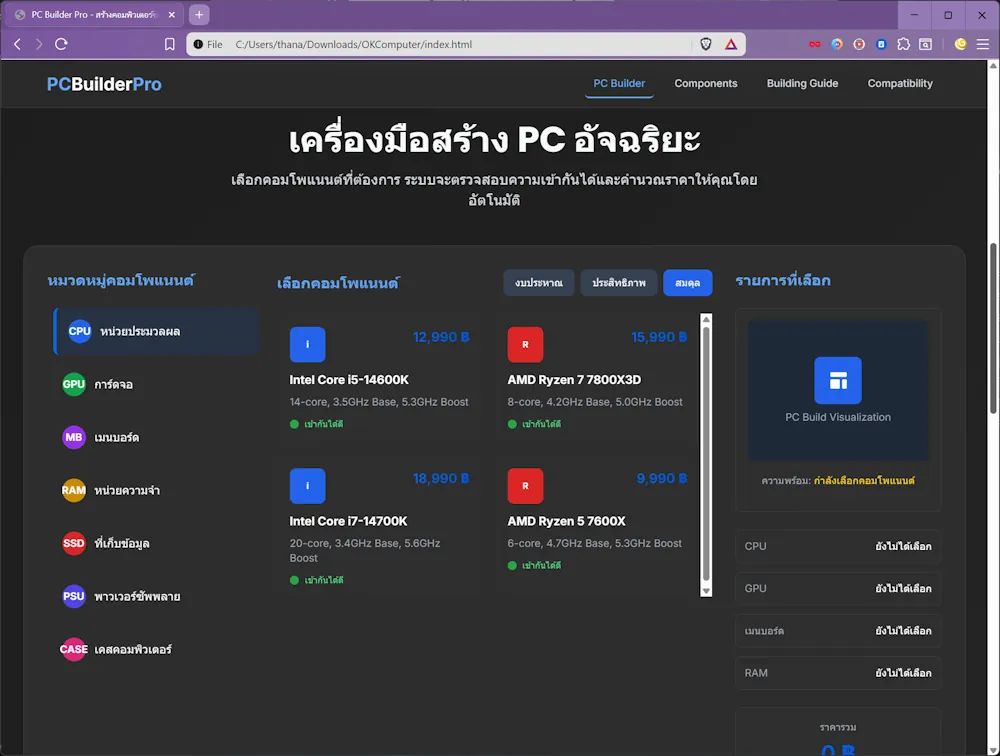Open the Compatibility nav tab

click(x=900, y=84)
